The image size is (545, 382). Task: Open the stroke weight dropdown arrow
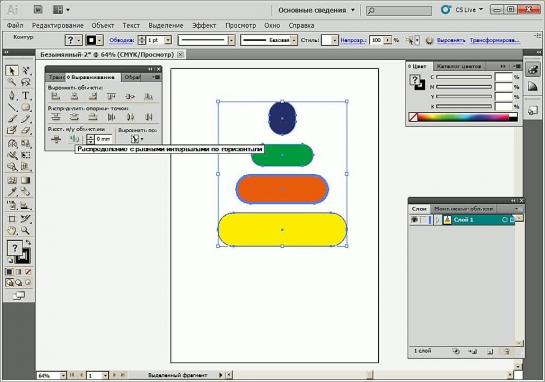click(x=168, y=40)
